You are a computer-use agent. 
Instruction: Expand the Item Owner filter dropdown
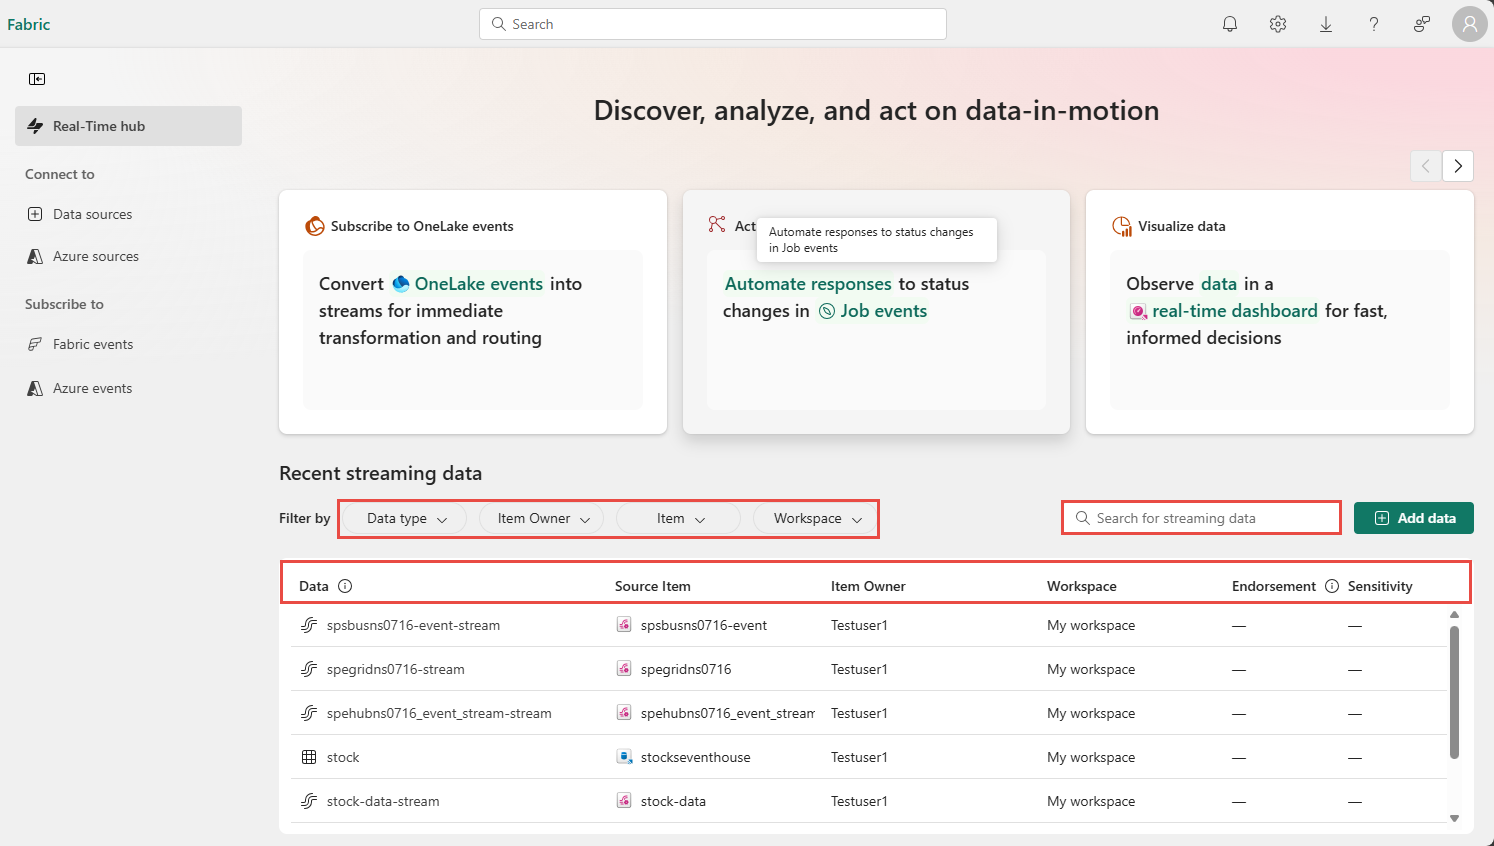541,518
